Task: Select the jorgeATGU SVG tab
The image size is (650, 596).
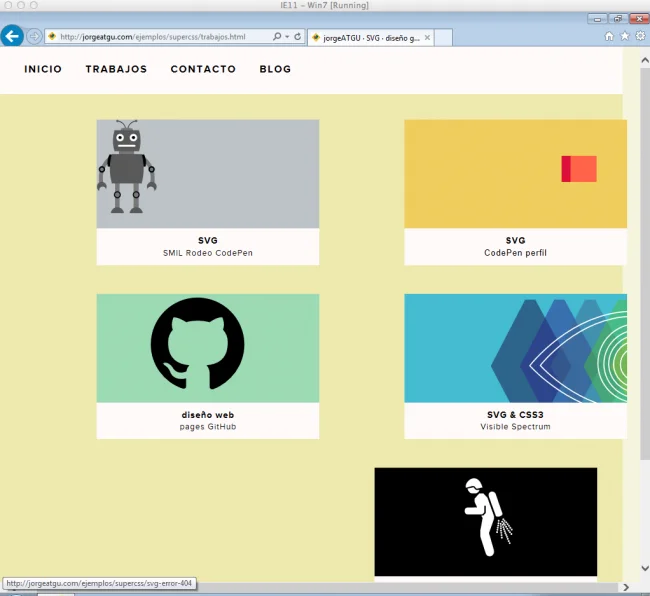Action: pyautogui.click(x=371, y=38)
